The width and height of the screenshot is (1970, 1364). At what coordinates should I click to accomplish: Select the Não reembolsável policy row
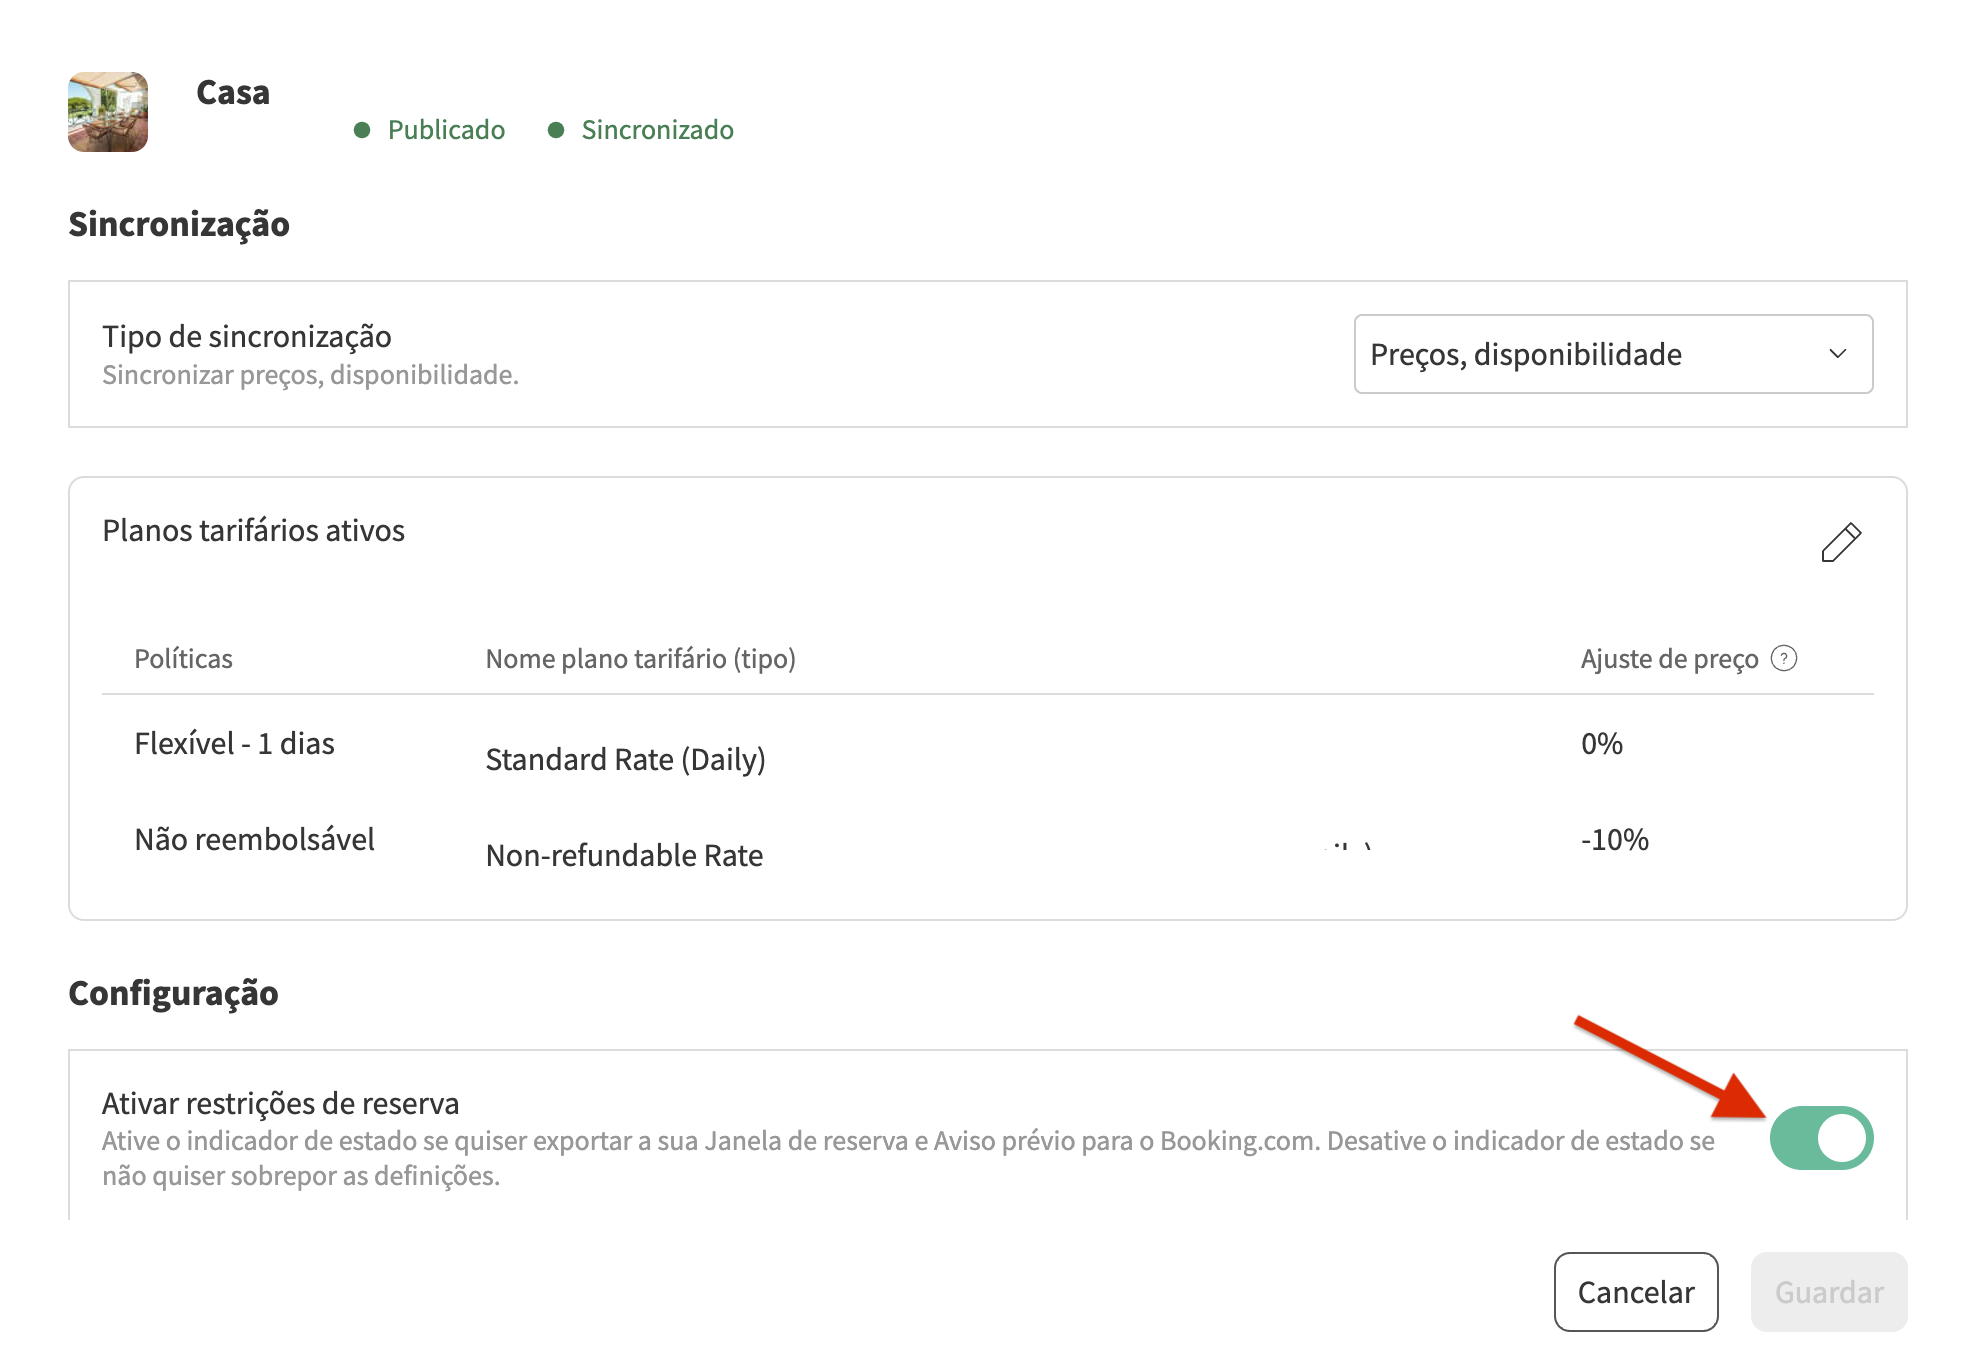pos(254,840)
